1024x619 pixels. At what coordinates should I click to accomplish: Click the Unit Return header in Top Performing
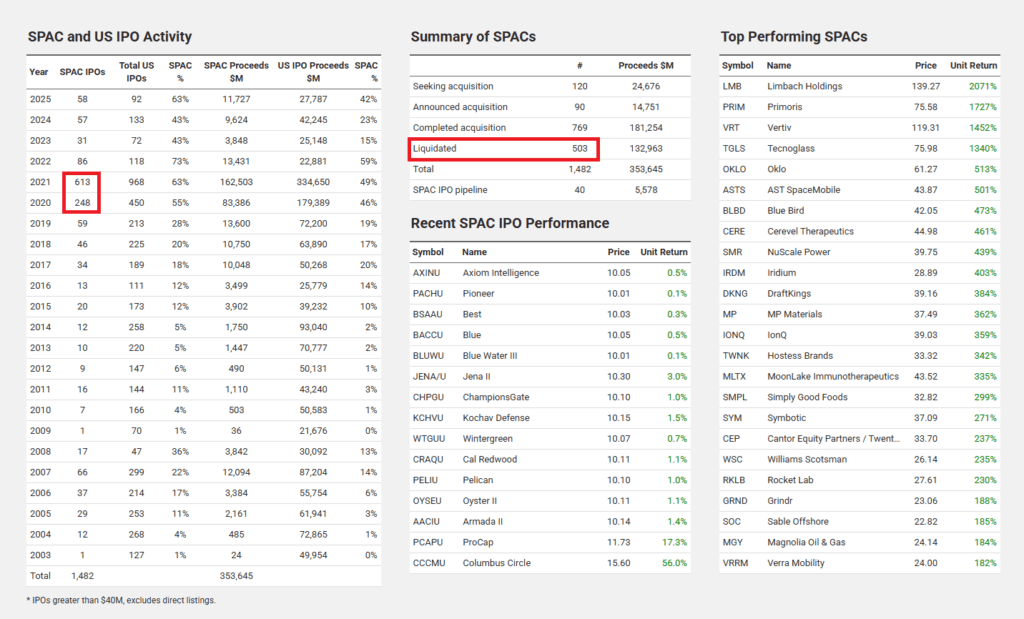coord(973,65)
